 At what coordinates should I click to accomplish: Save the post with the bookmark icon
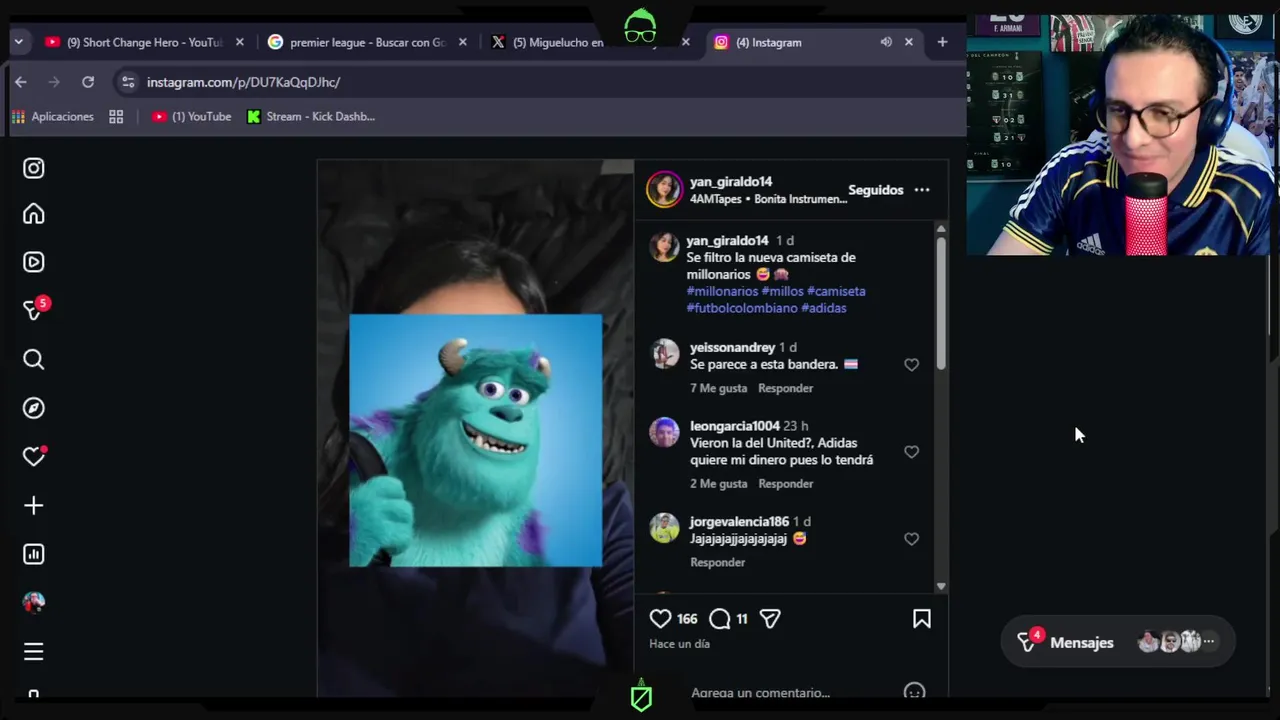coord(922,619)
